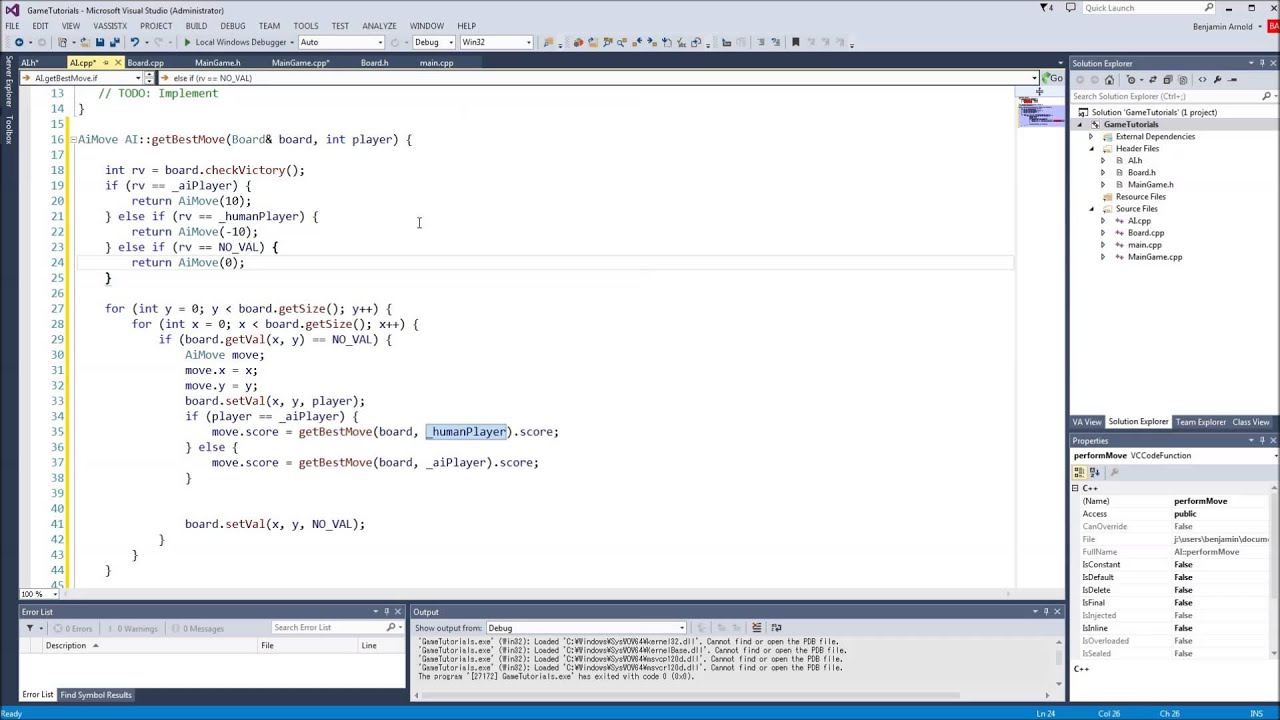Open the BUILD menu
The height and width of the screenshot is (720, 1280).
click(196, 26)
